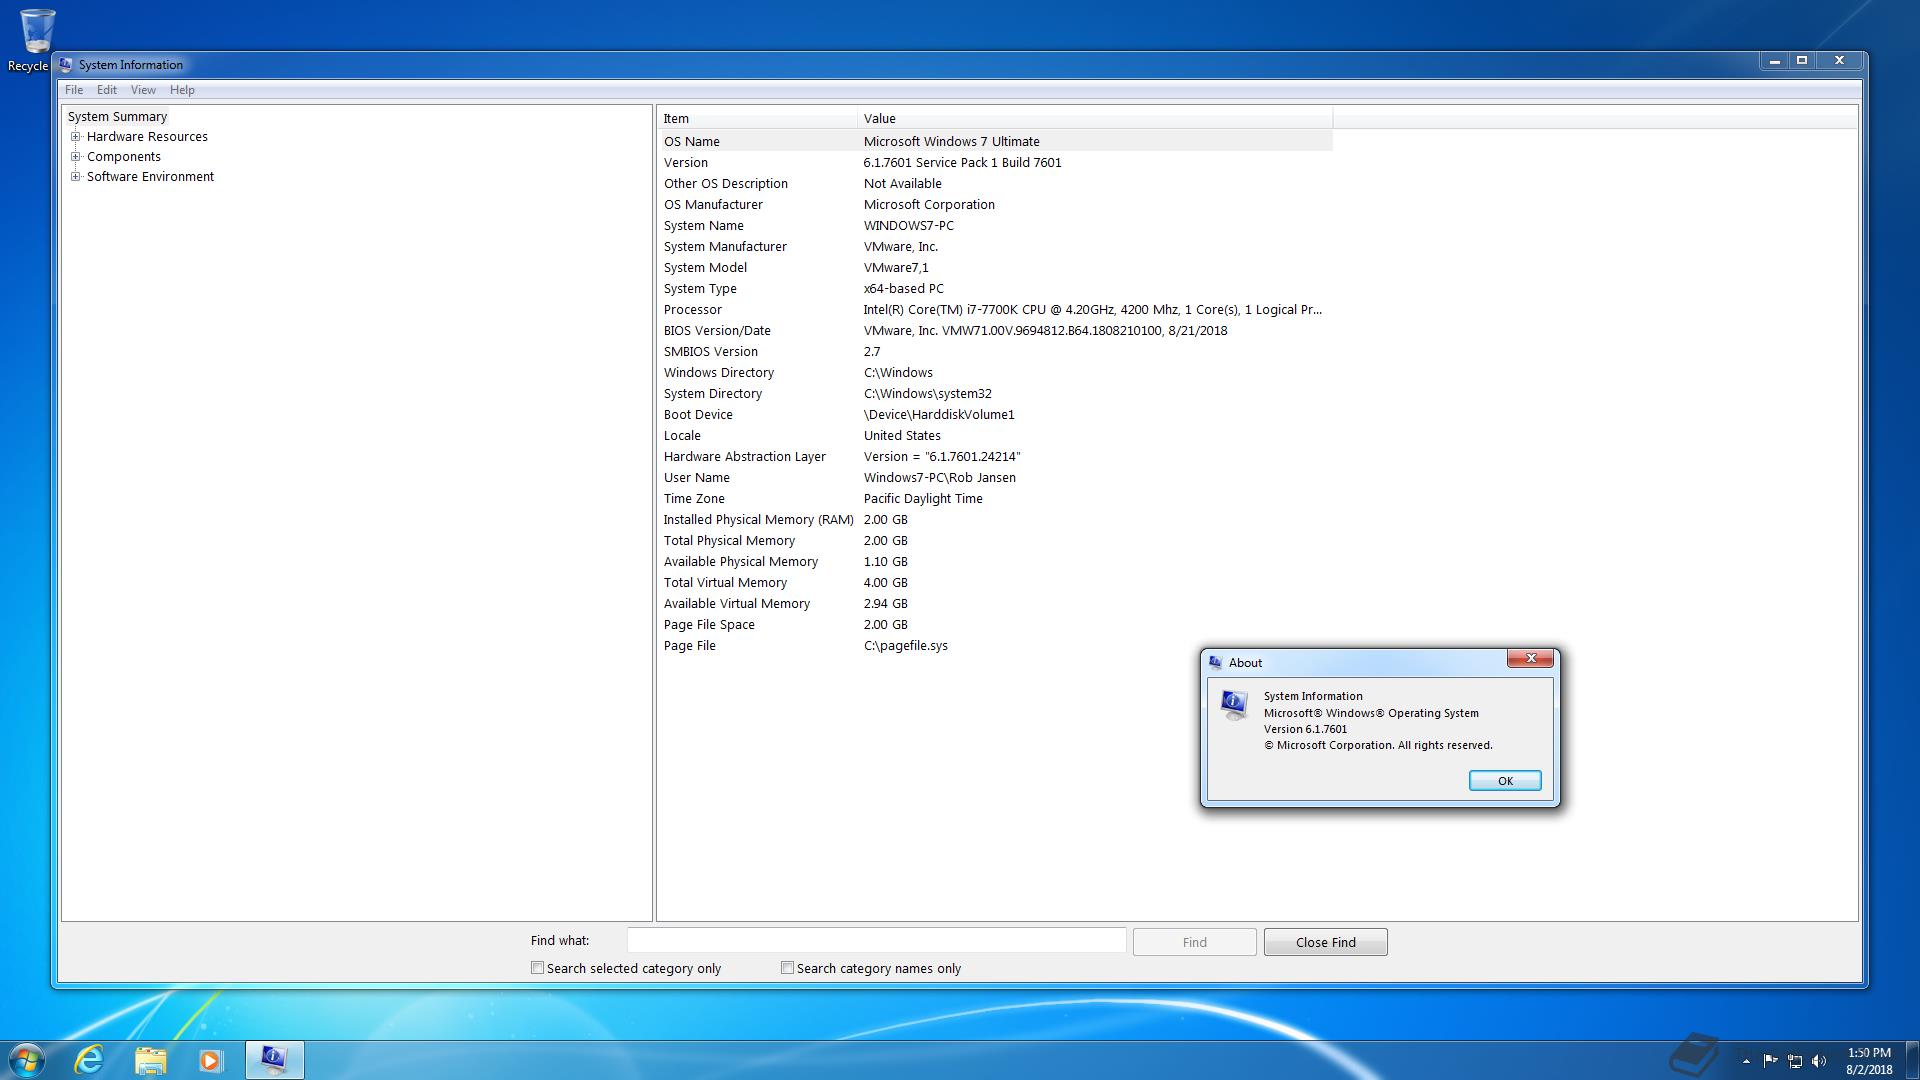Open network icon in system tray
Screen dimensions: 1920x1080
tap(1795, 1061)
